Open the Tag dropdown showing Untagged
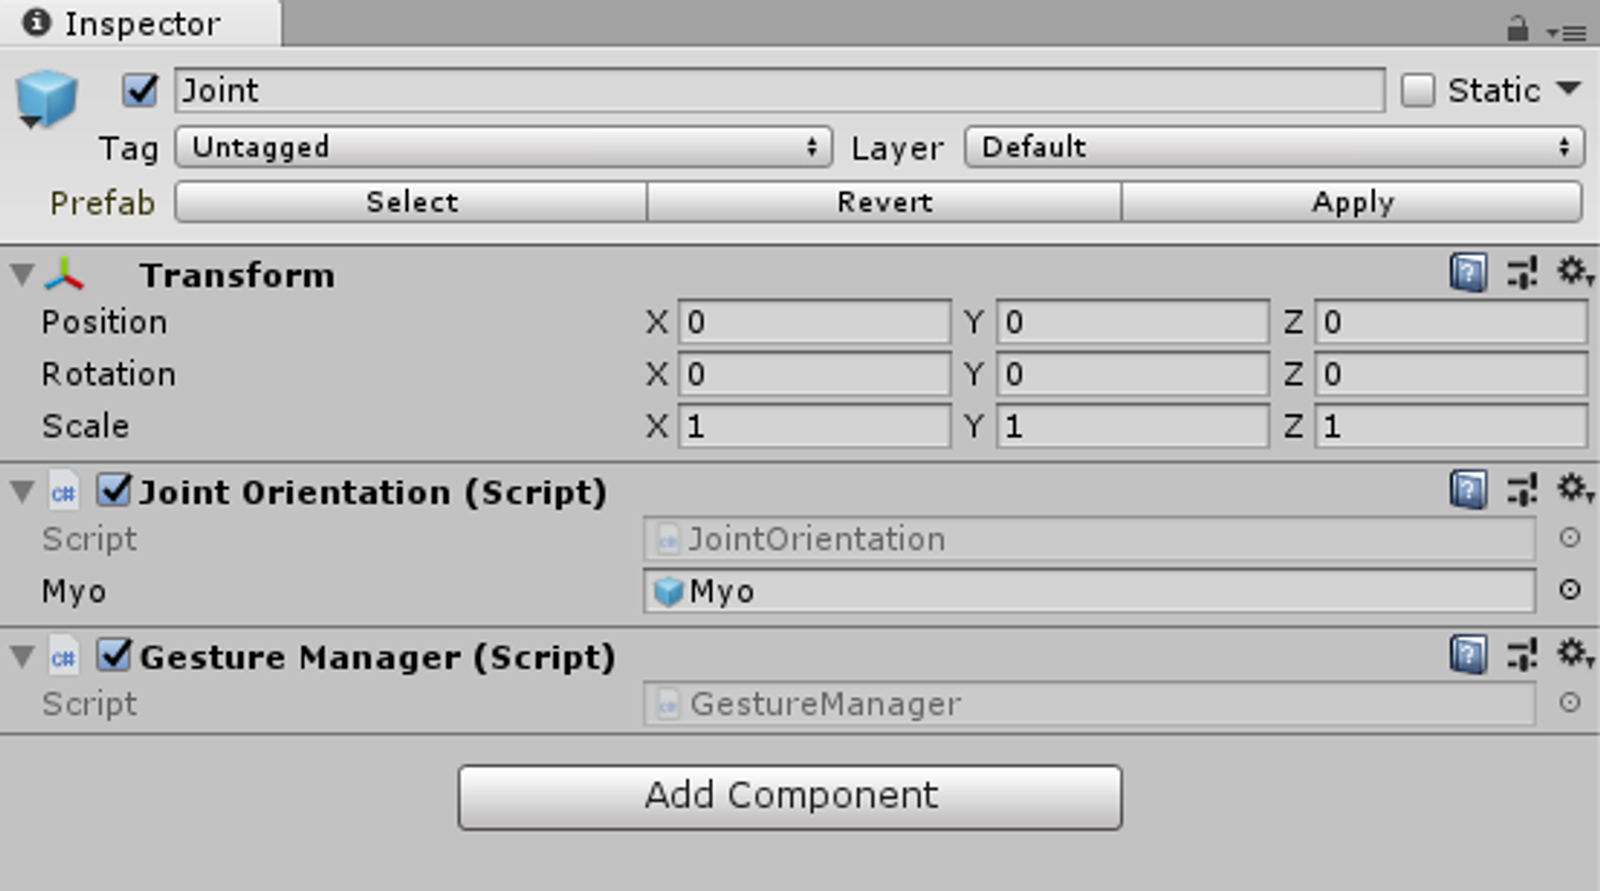This screenshot has width=1600, height=891. pyautogui.click(x=503, y=147)
